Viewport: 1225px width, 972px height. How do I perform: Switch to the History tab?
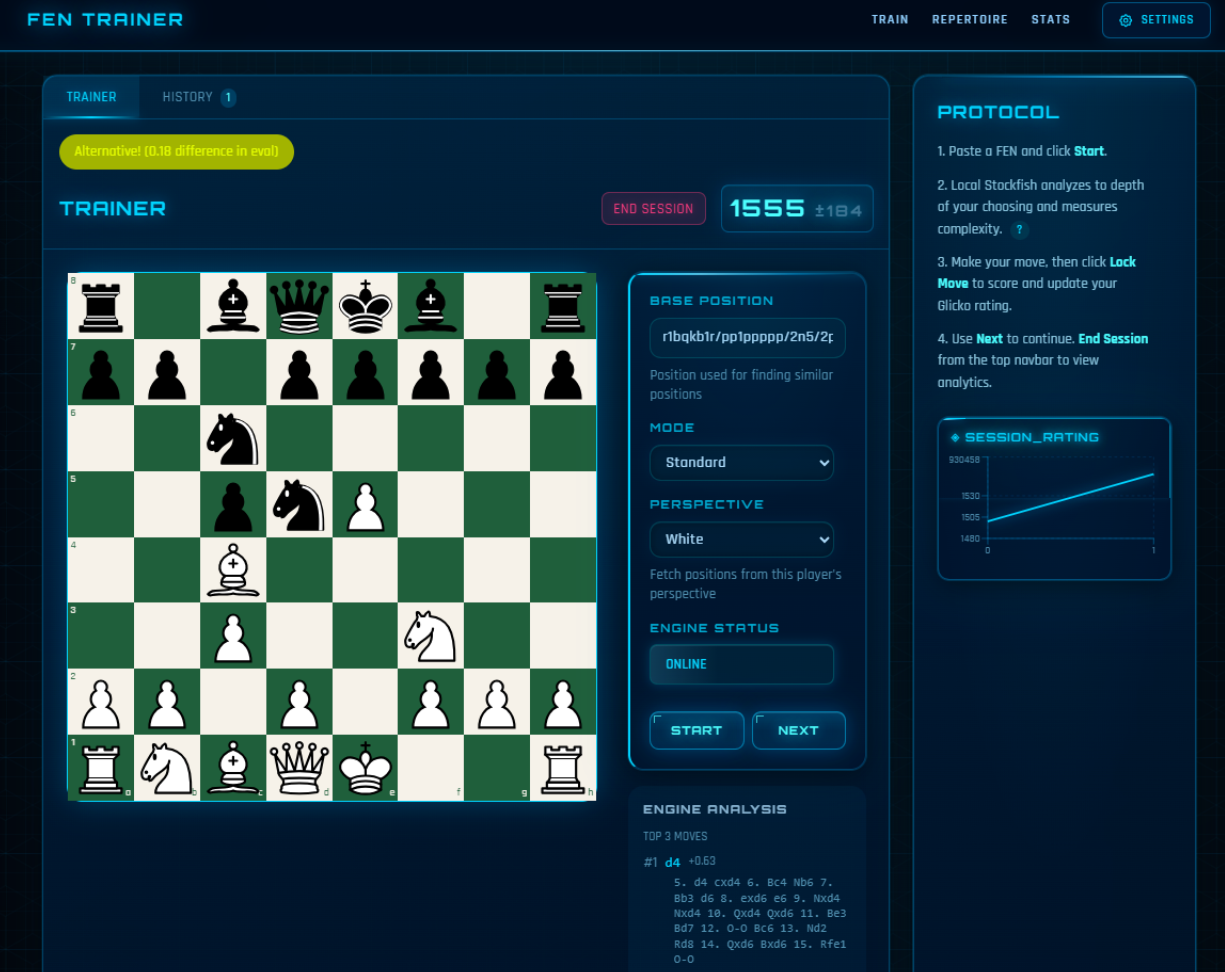coord(197,97)
